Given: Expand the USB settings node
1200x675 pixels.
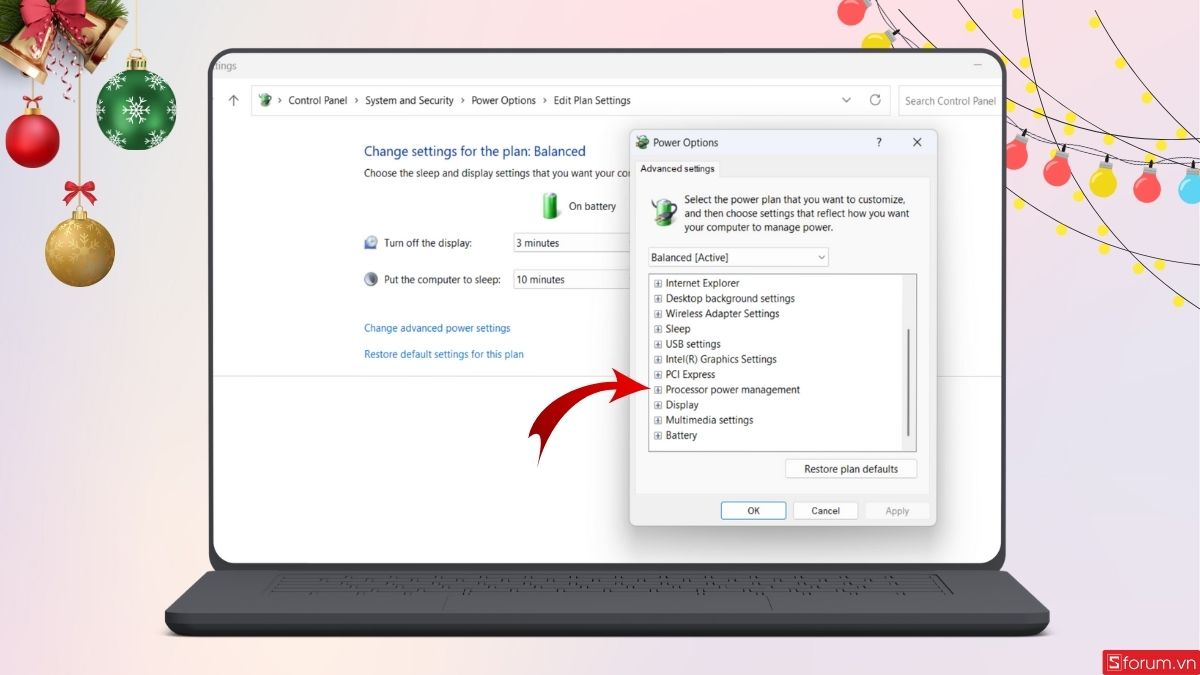Looking at the screenshot, I should pyautogui.click(x=658, y=344).
